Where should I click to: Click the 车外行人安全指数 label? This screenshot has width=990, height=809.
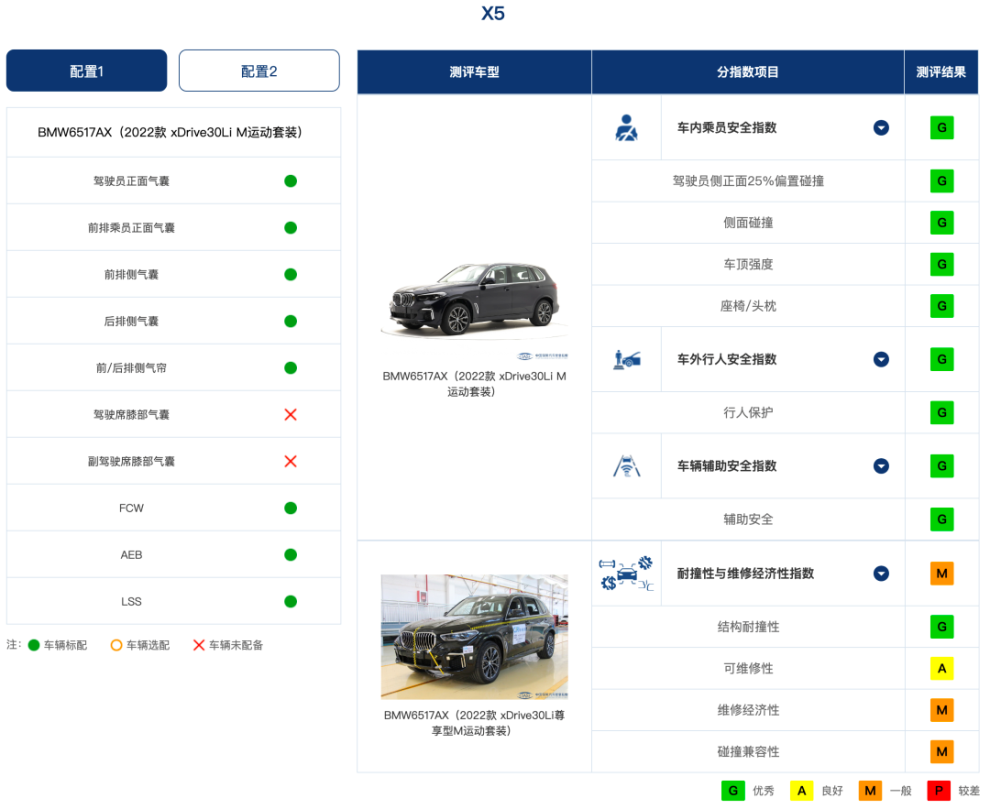[727, 359]
